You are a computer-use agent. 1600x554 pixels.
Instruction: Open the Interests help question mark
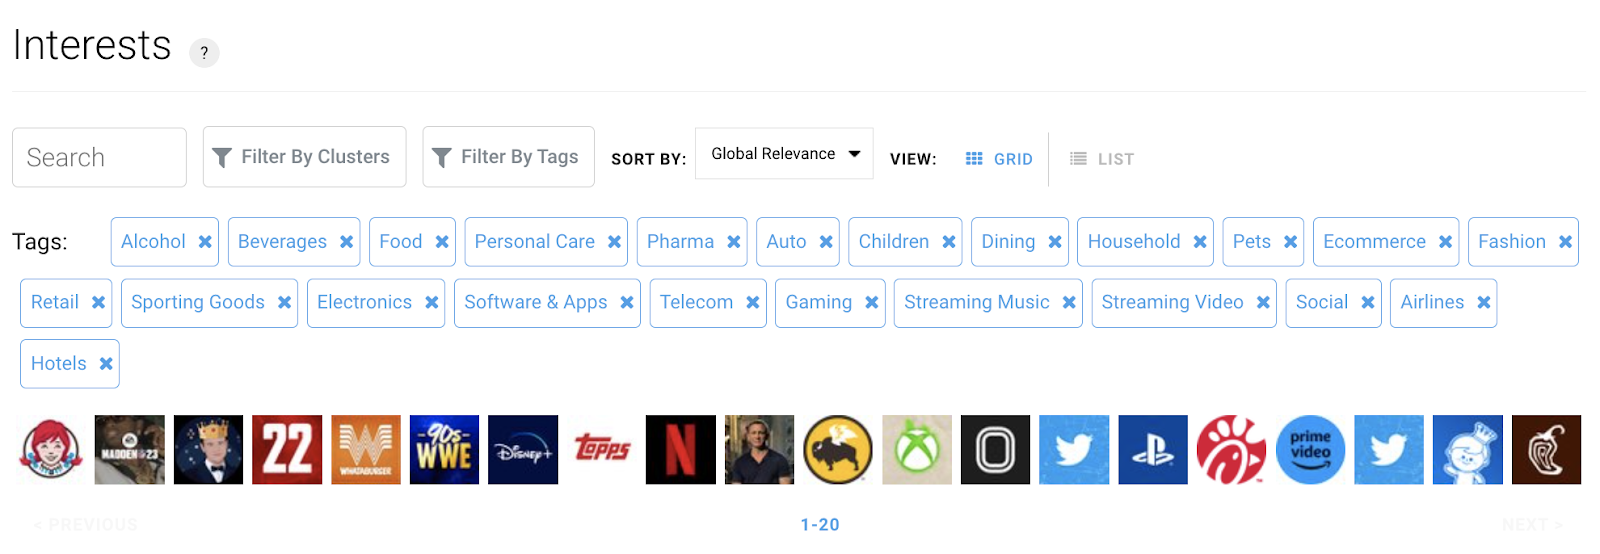(204, 53)
